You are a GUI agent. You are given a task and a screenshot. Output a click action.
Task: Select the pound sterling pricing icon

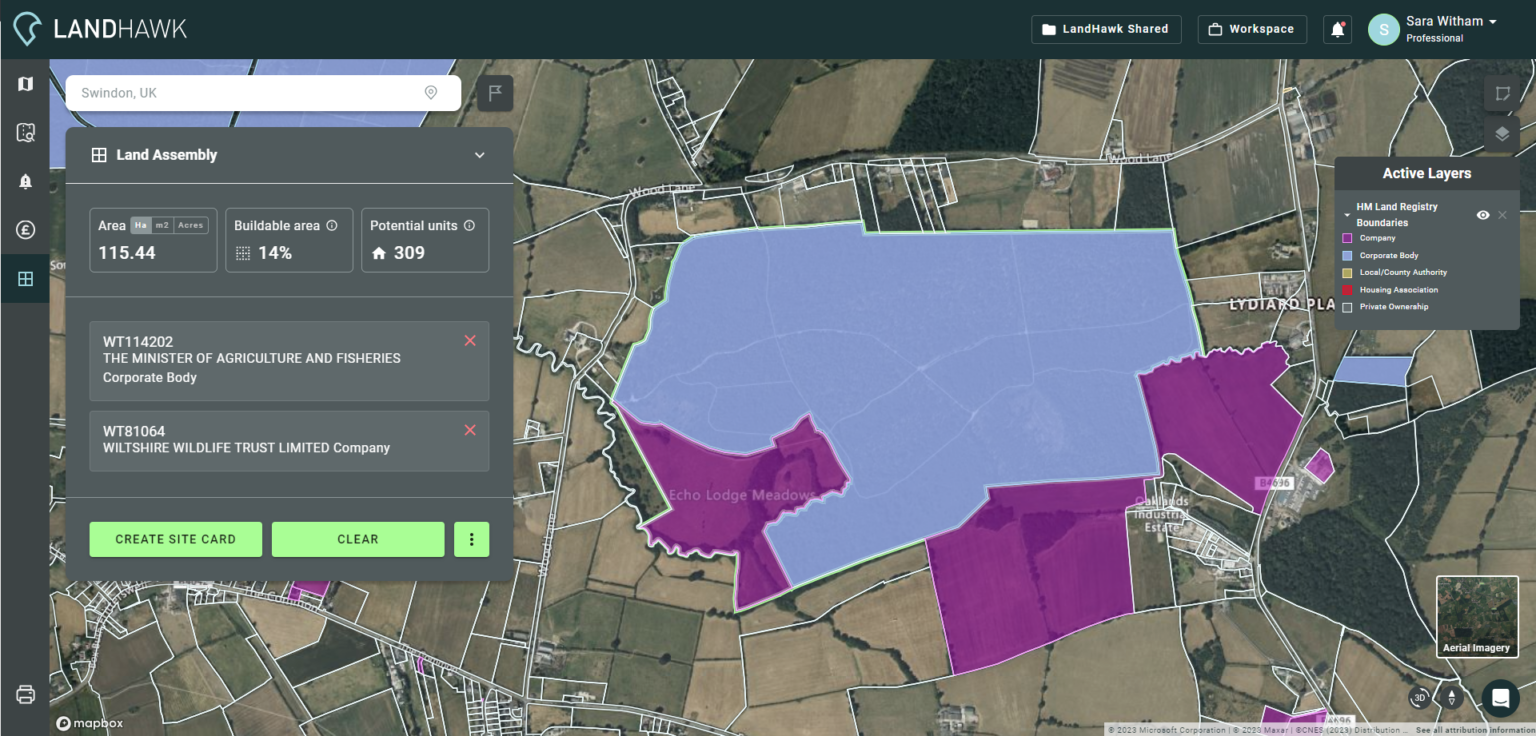(x=25, y=229)
